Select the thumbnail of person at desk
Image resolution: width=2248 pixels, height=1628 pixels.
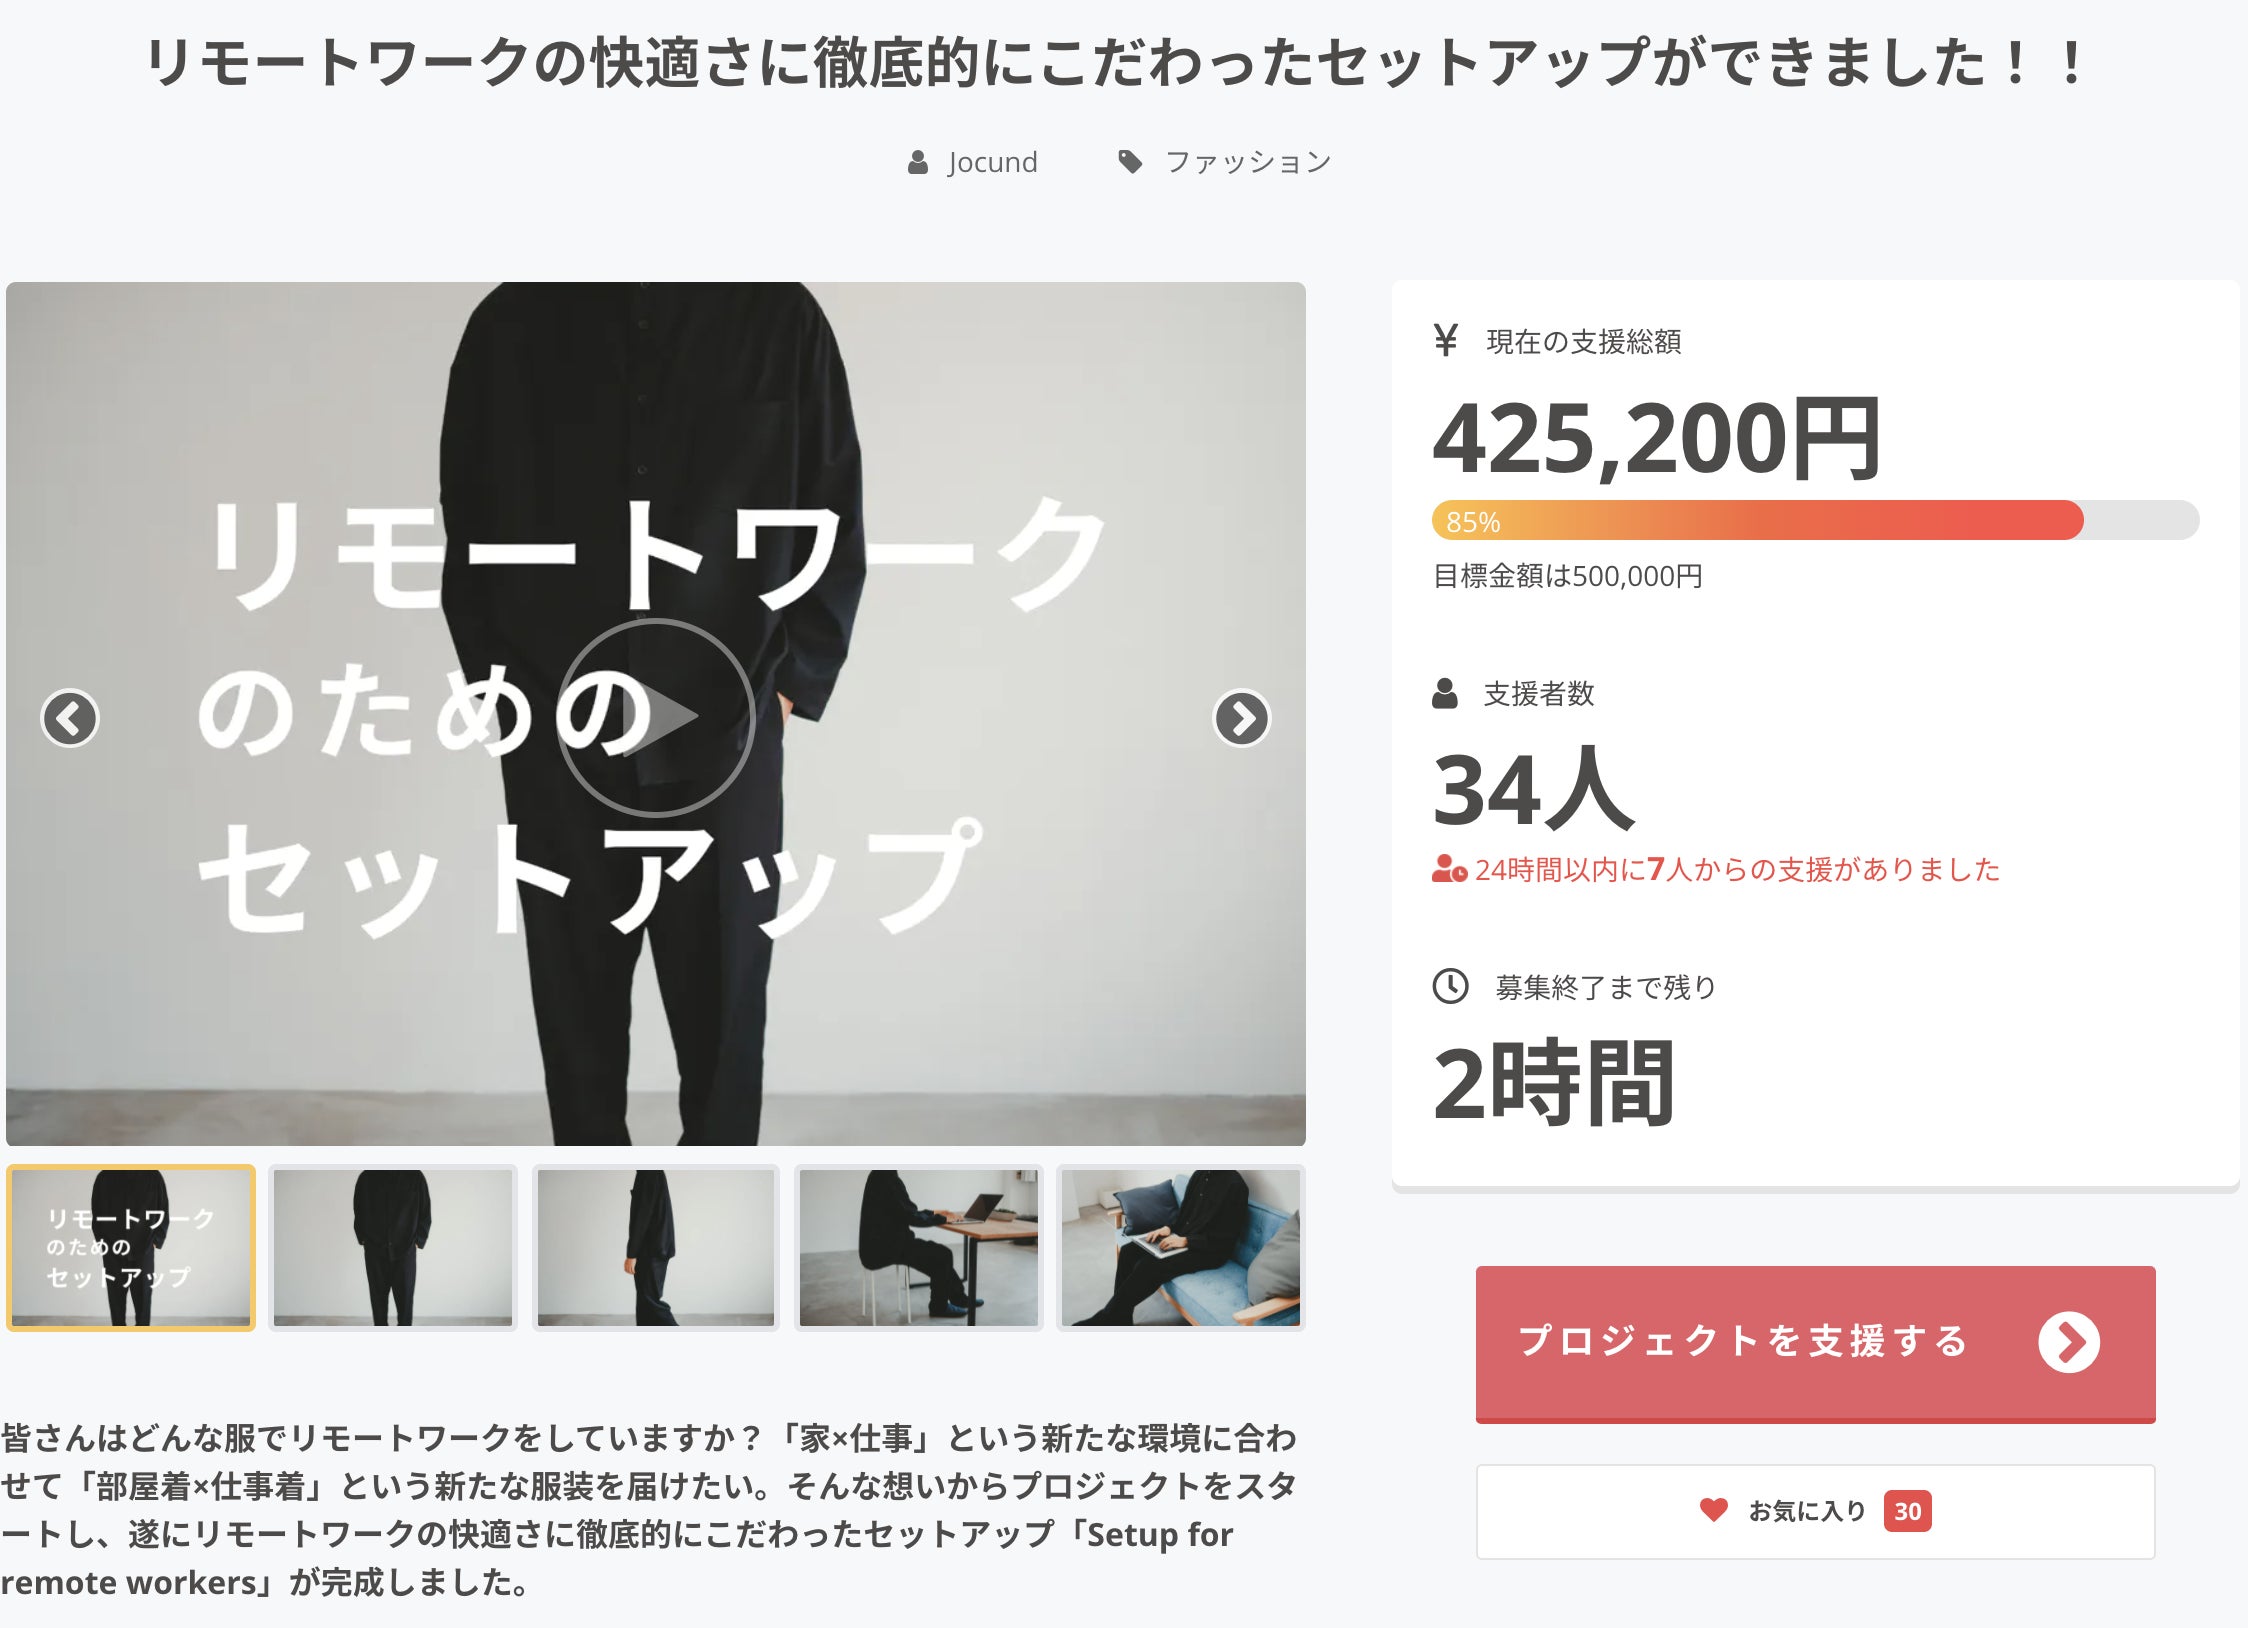click(918, 1247)
